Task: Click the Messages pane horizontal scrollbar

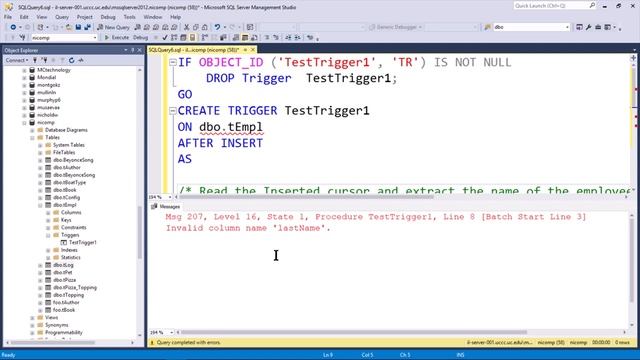Action: tap(354, 333)
